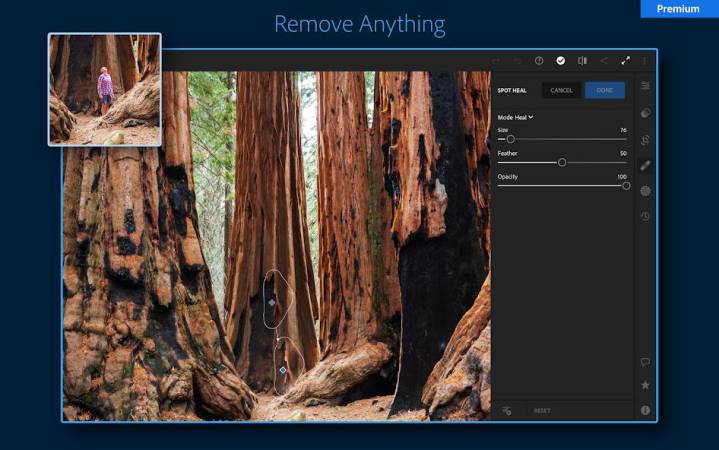Select the Masking circle tool

(x=645, y=190)
